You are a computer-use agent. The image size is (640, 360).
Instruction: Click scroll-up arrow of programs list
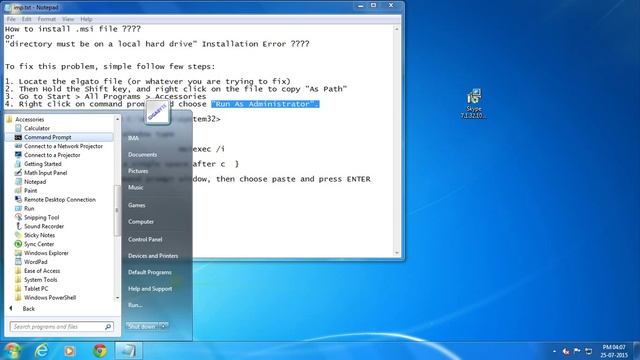tap(118, 119)
